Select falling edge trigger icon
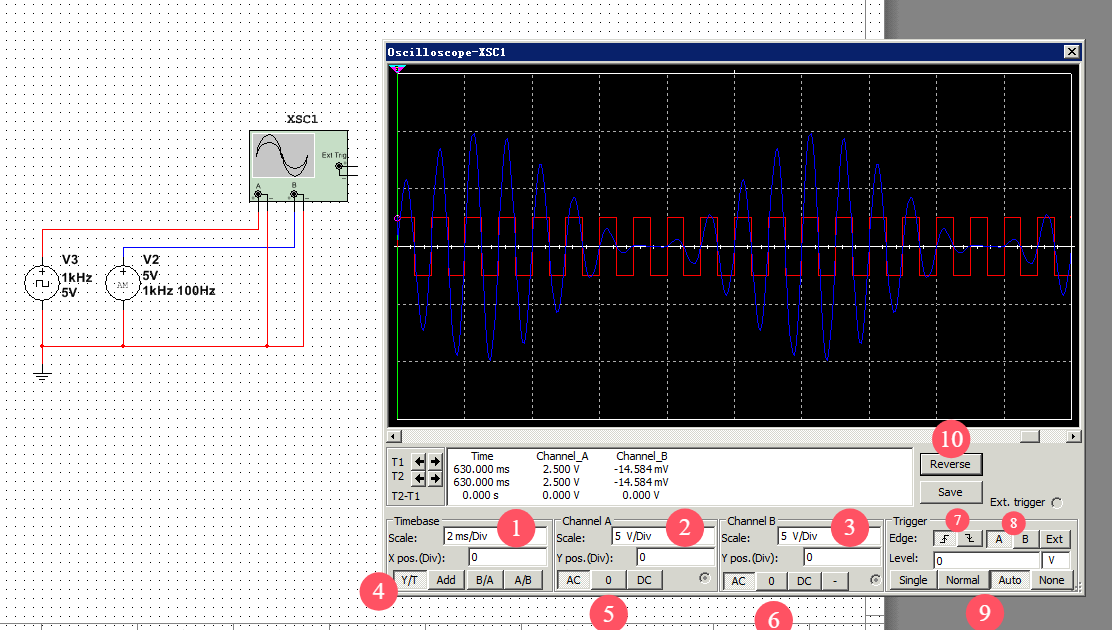Image resolution: width=1112 pixels, height=630 pixels. pos(969,538)
